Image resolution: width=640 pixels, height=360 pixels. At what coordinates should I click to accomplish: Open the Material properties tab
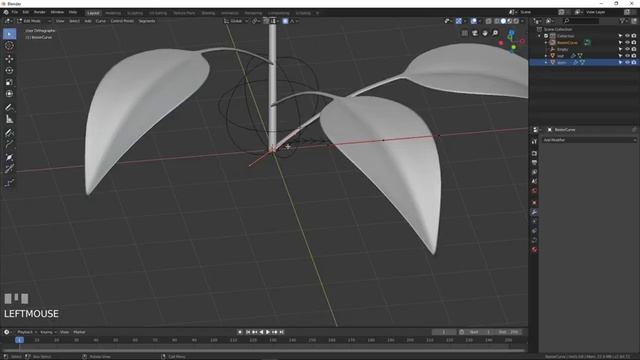coord(534,250)
